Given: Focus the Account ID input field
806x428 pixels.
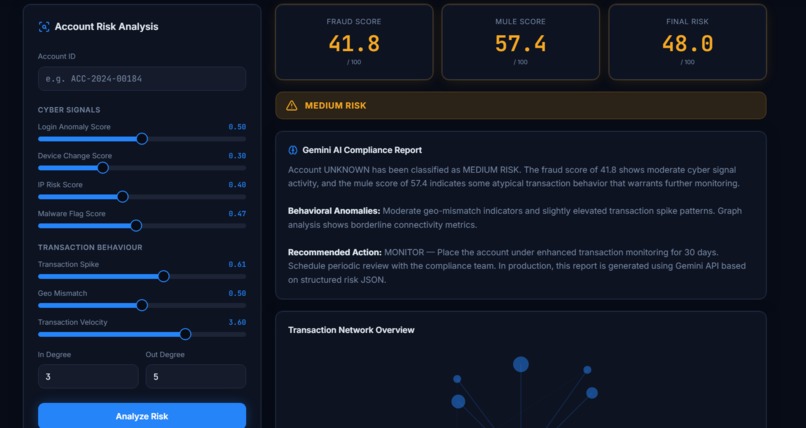Looking at the screenshot, I should [x=142, y=79].
